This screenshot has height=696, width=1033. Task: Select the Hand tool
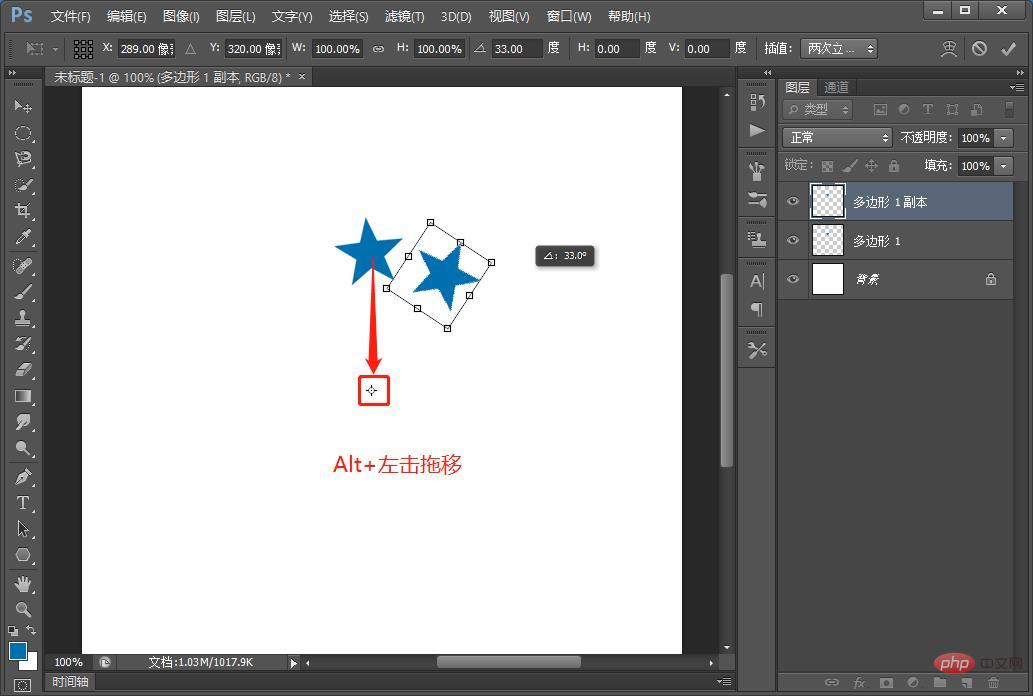[x=23, y=583]
